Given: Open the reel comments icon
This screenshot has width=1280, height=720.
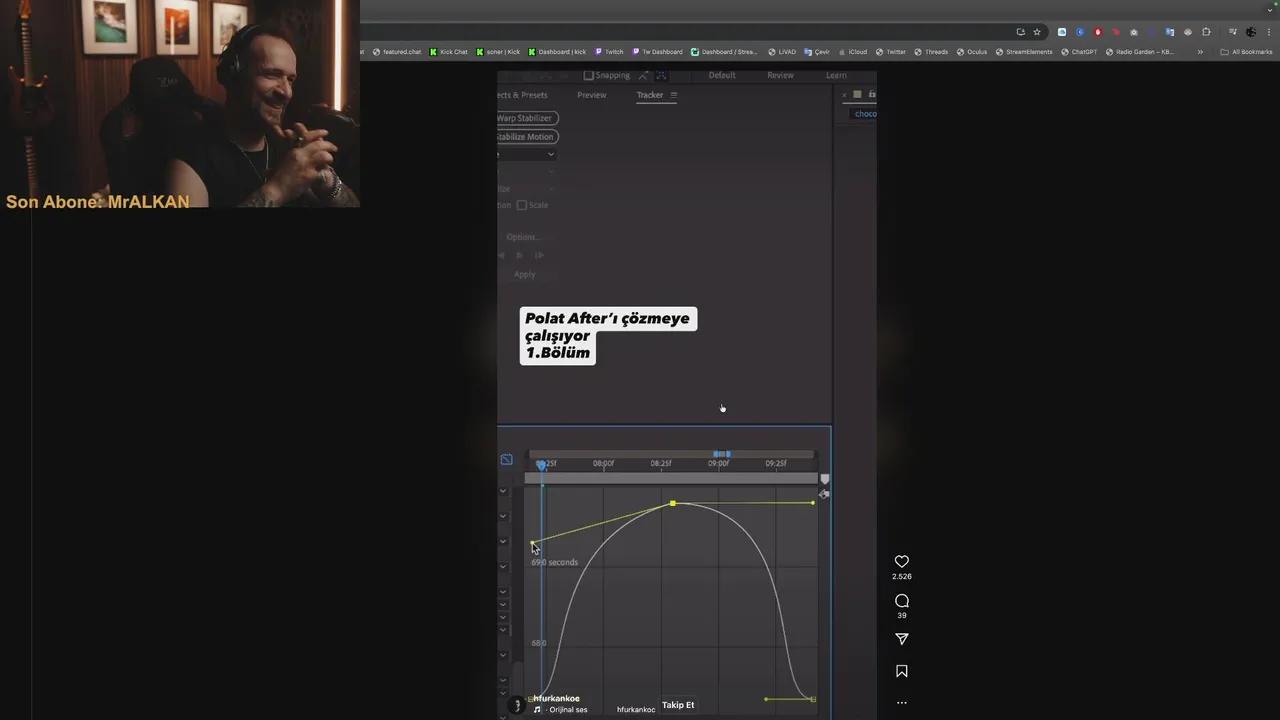Looking at the screenshot, I should (901, 601).
